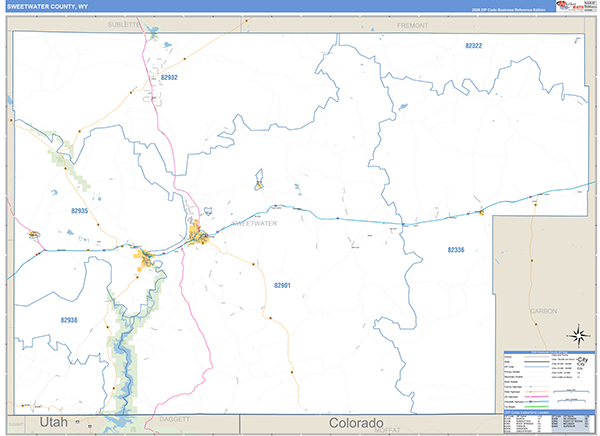This screenshot has height=436, width=600.
Task: Select ZIP code label 82322
Action: click(x=473, y=46)
